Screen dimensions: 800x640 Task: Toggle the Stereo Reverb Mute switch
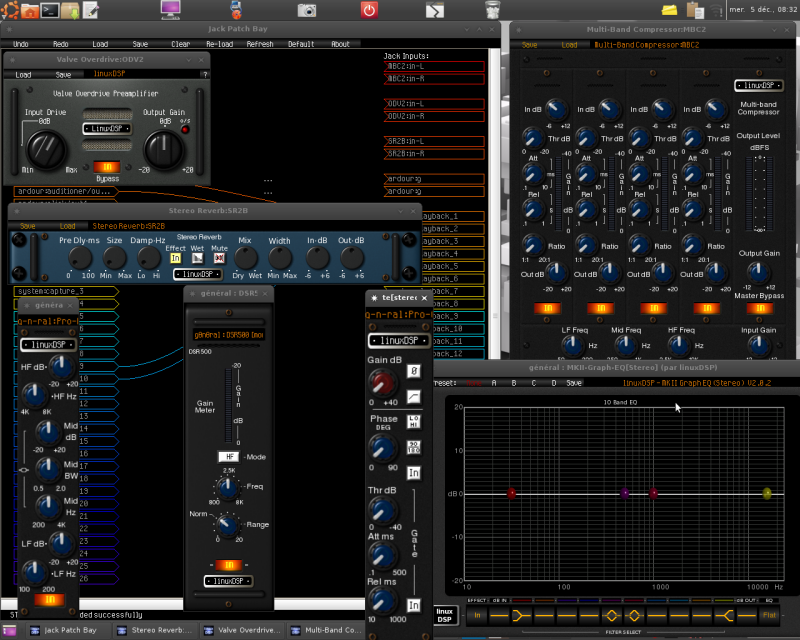click(x=218, y=258)
